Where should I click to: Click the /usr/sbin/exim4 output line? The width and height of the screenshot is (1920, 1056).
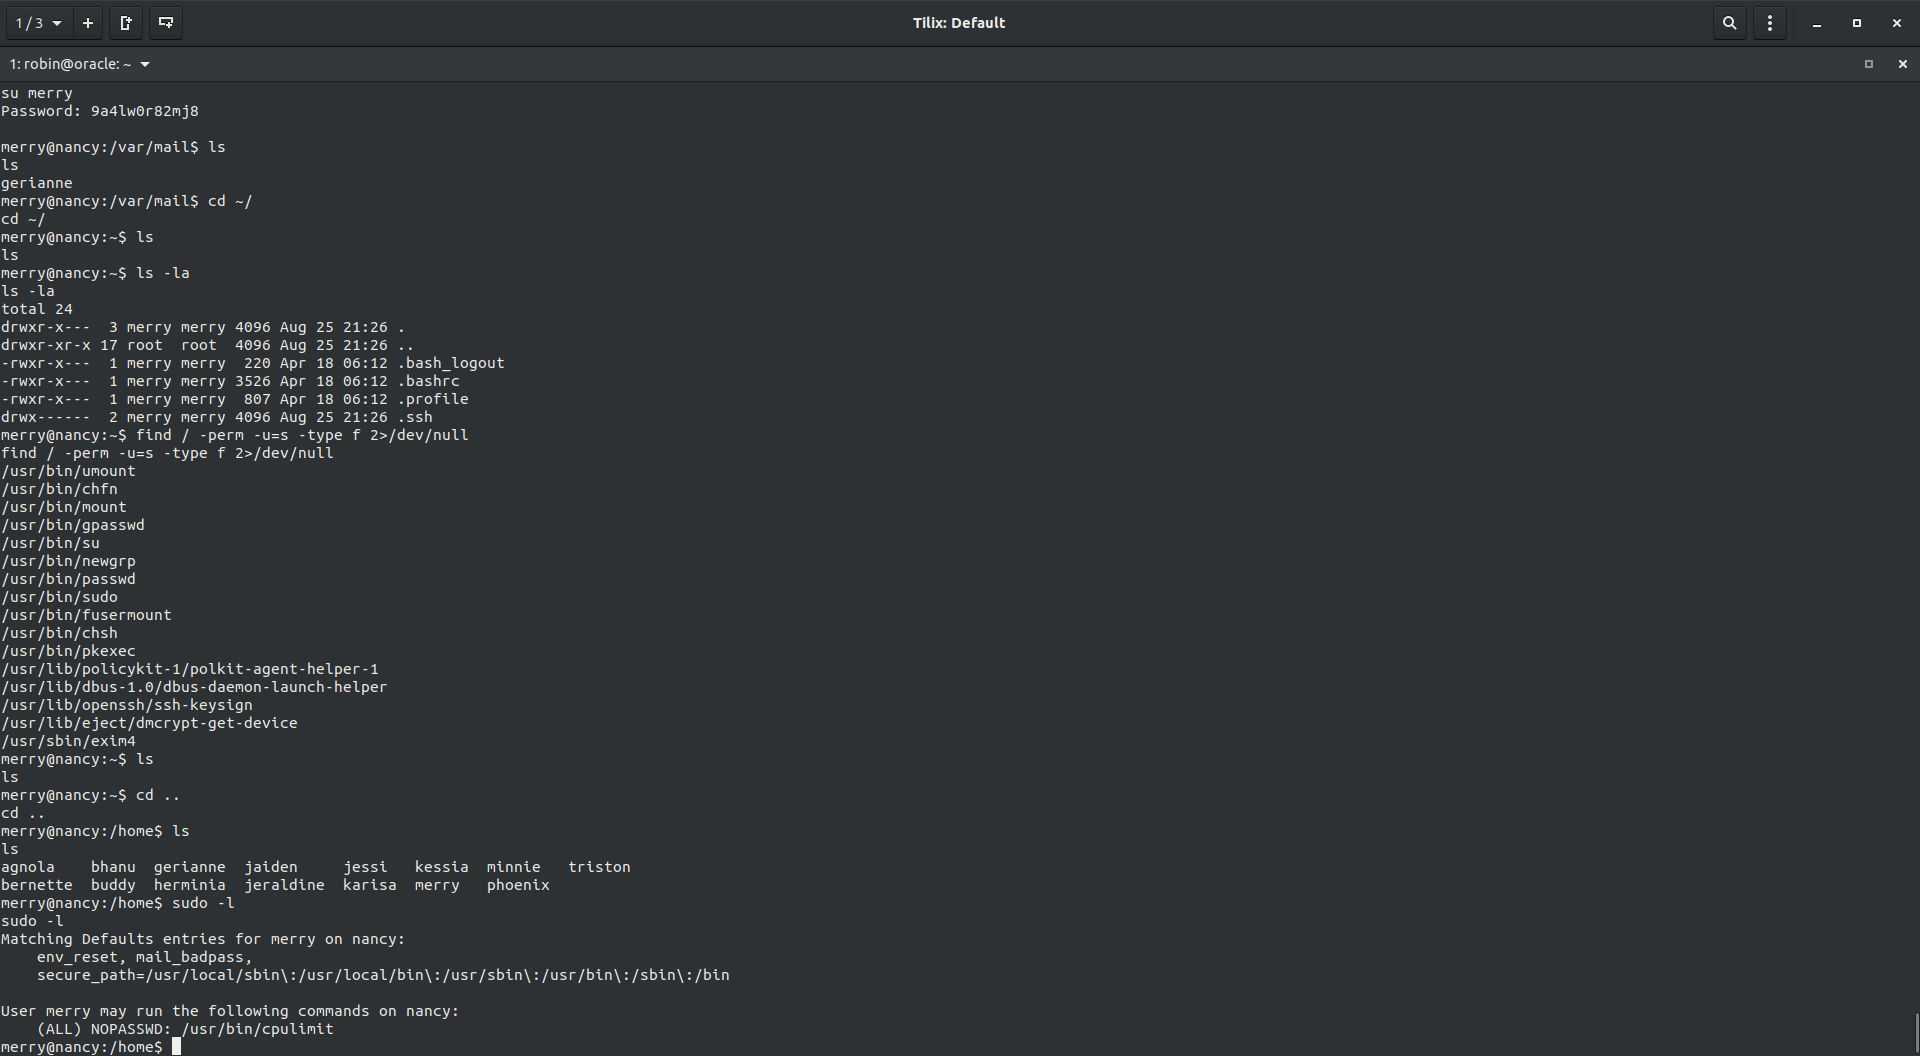(68, 741)
